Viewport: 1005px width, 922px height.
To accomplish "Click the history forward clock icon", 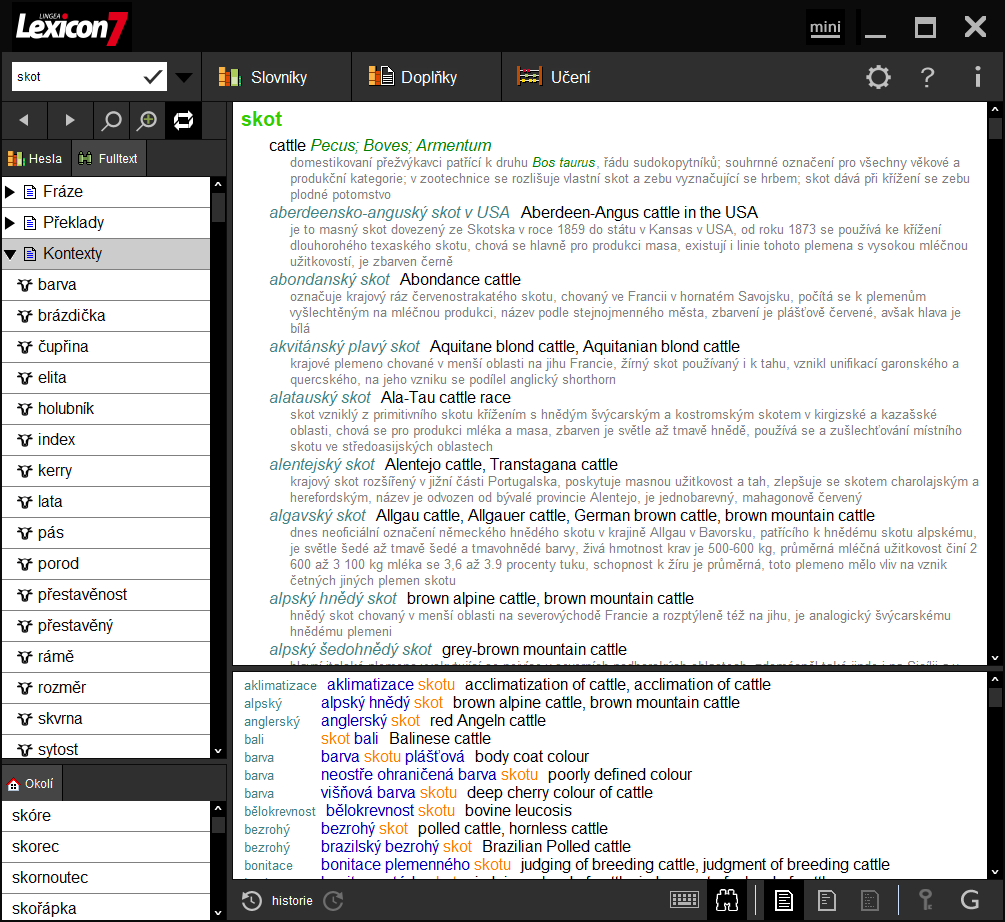I will tap(333, 901).
